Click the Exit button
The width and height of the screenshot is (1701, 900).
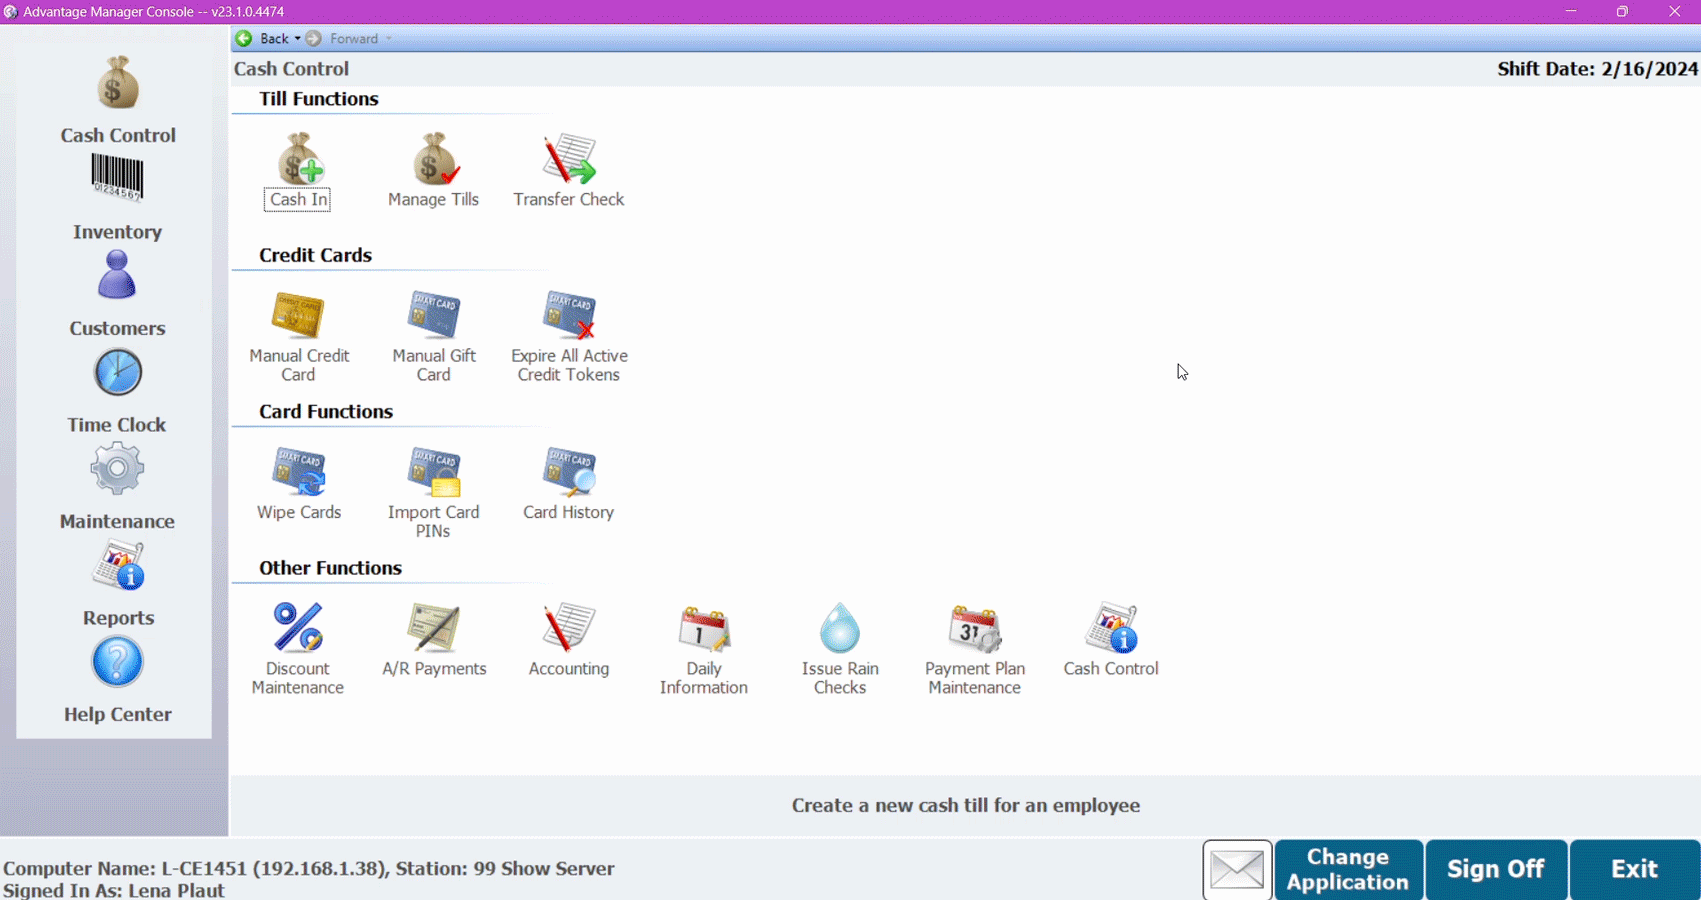[x=1634, y=869]
